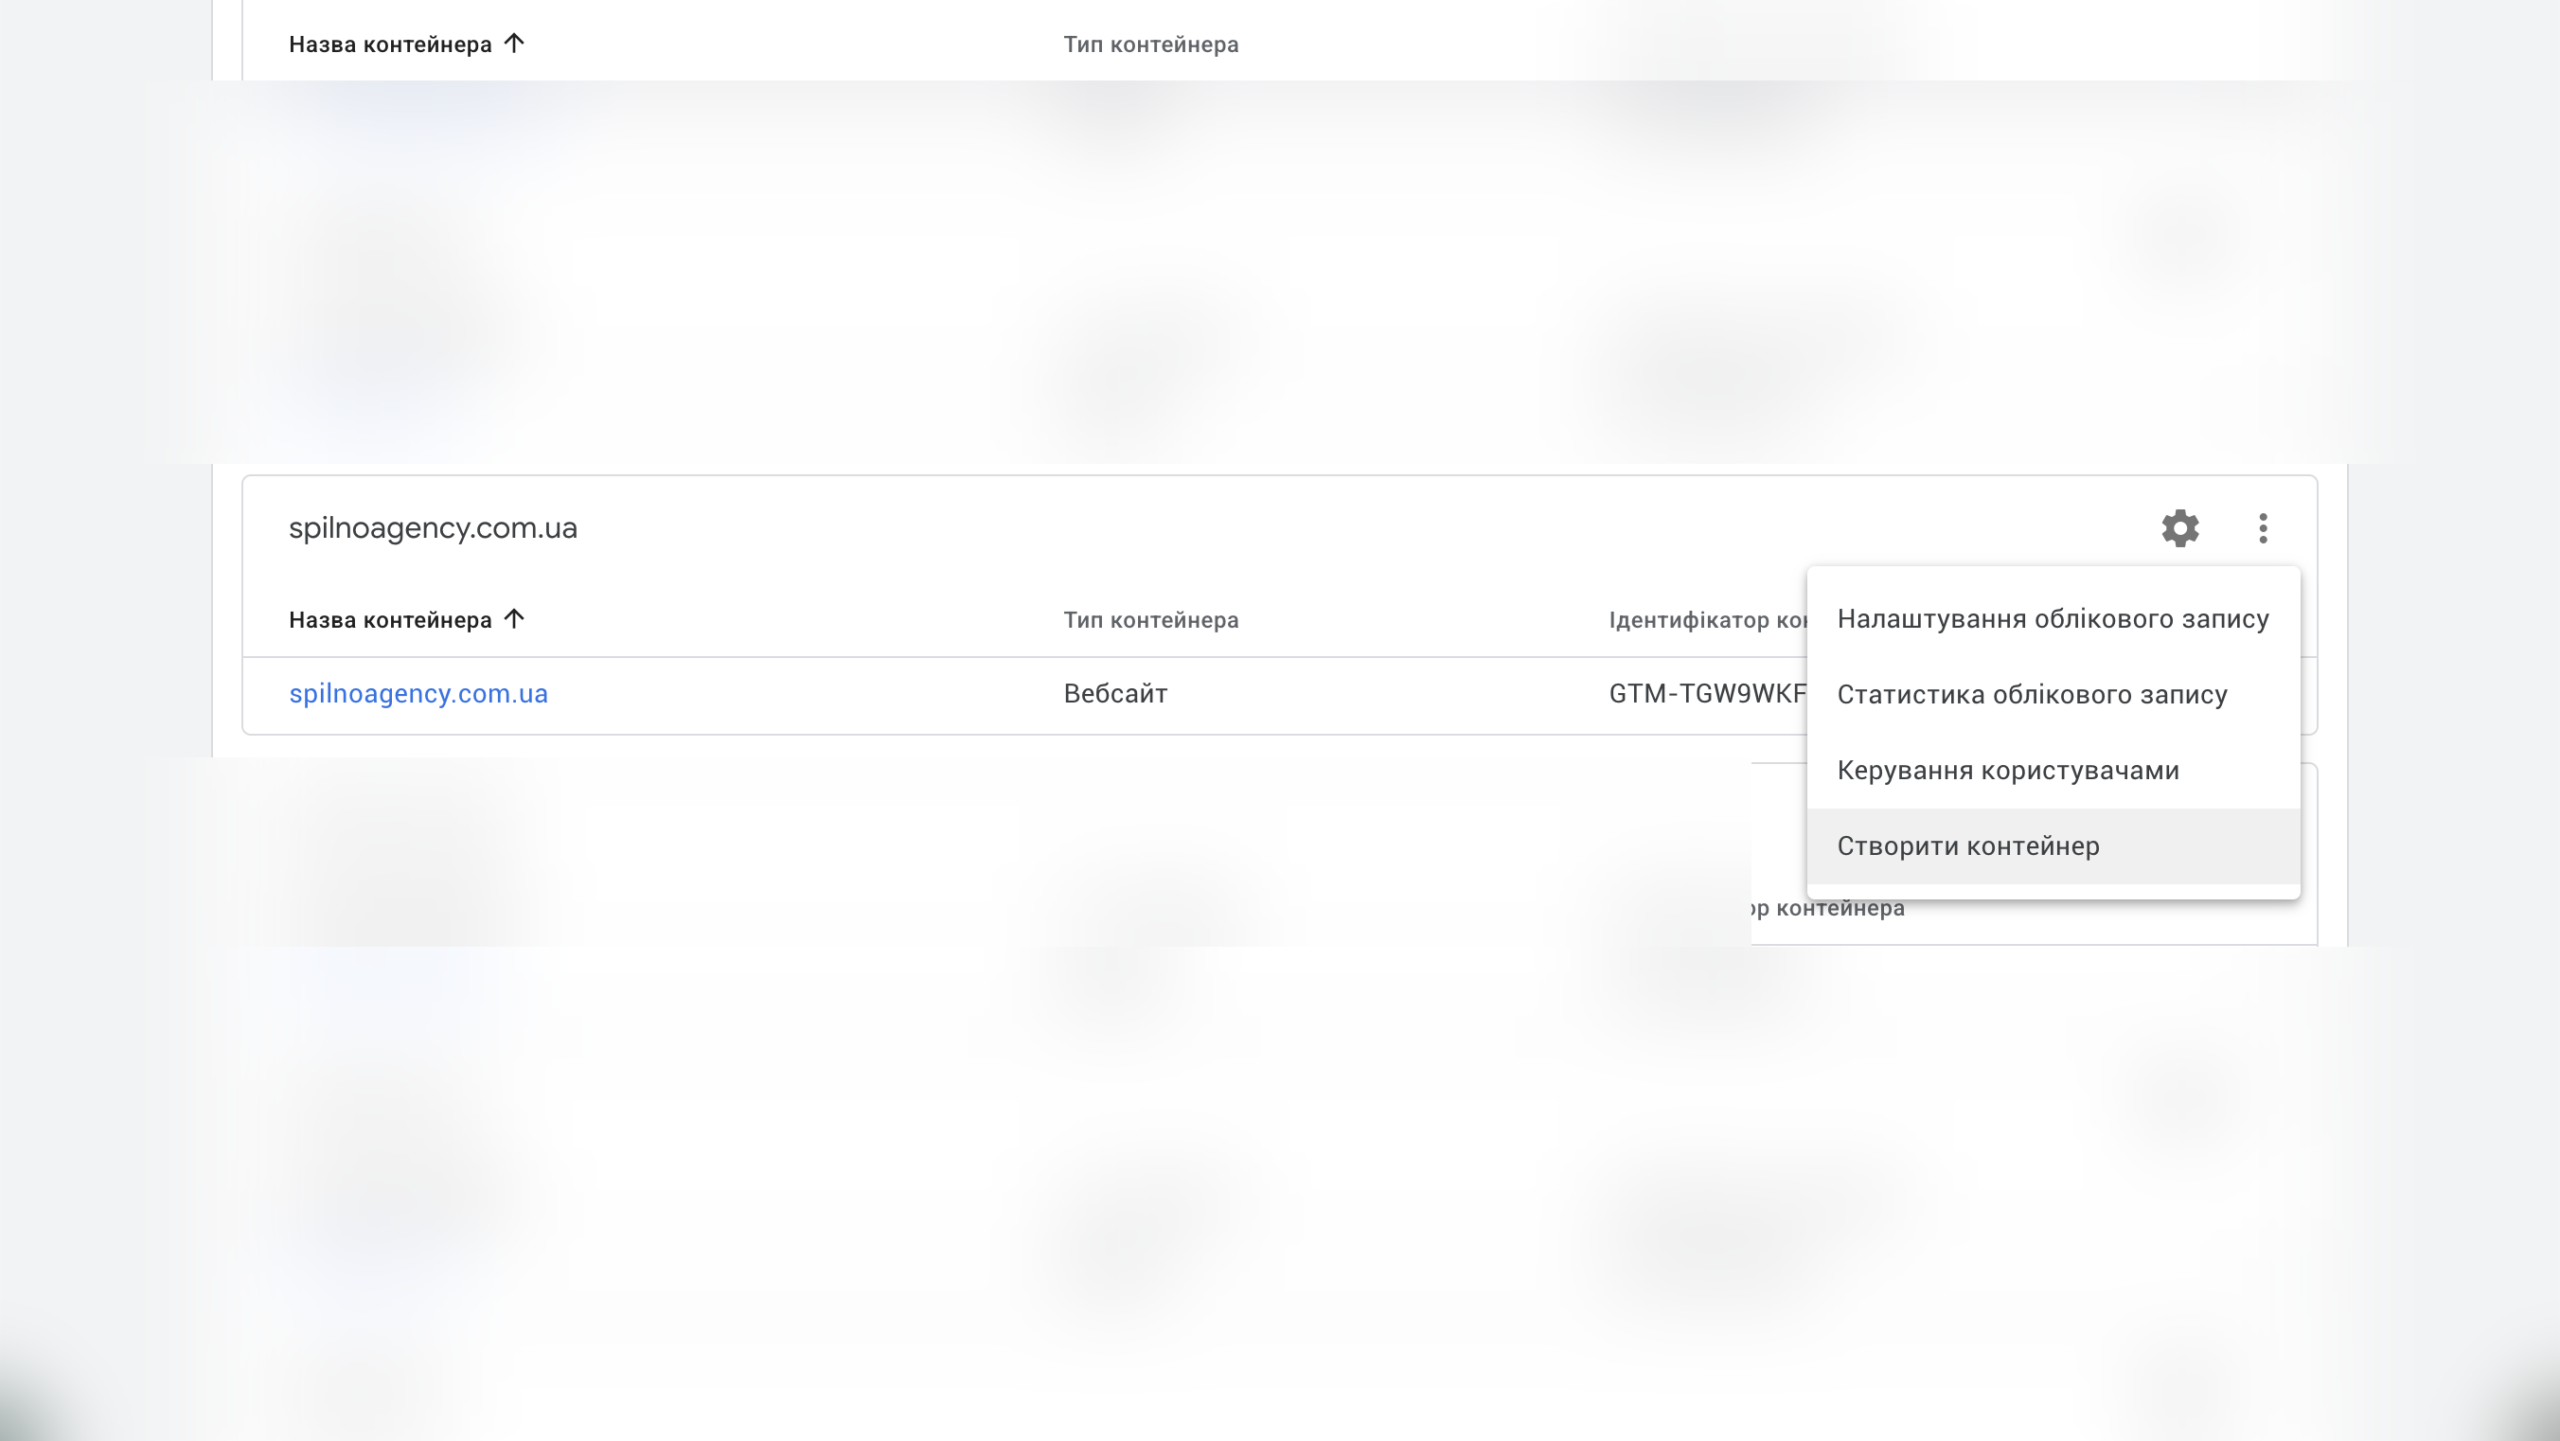Click "Тип контейнера" header in the topmost card
Viewport: 2560px width, 1441px height.
pyautogui.click(x=1151, y=44)
